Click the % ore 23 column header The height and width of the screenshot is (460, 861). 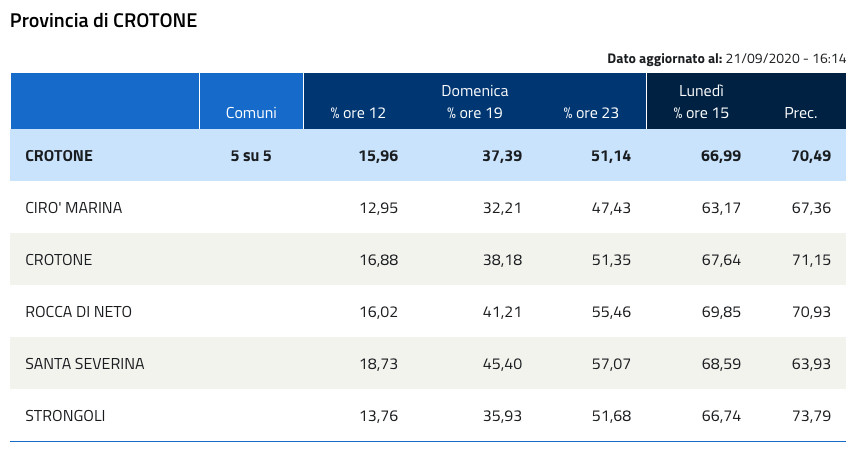click(x=590, y=113)
